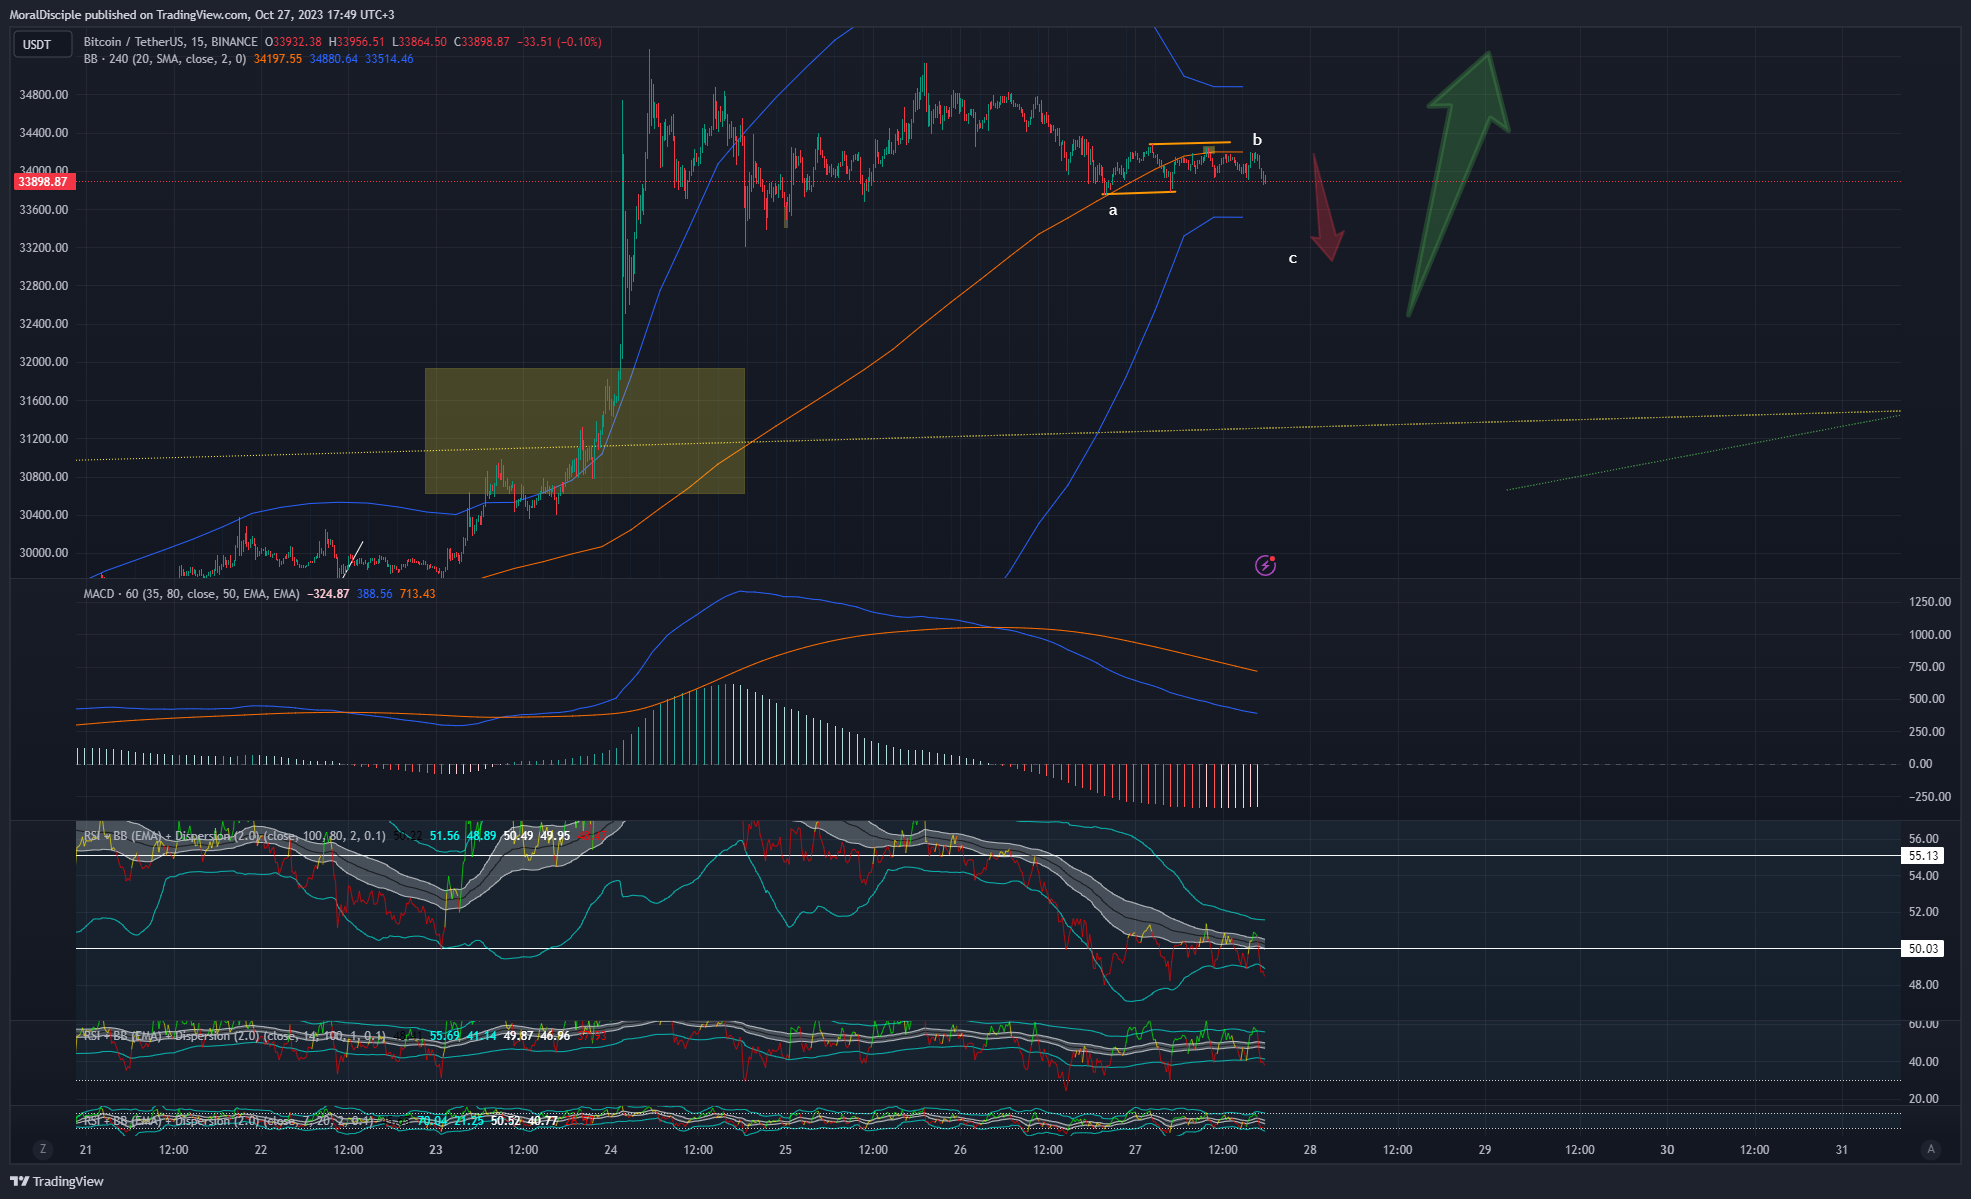Screen dimensions: 1971x1199
Task: Click the BB lower value 33514.46
Action: [389, 59]
